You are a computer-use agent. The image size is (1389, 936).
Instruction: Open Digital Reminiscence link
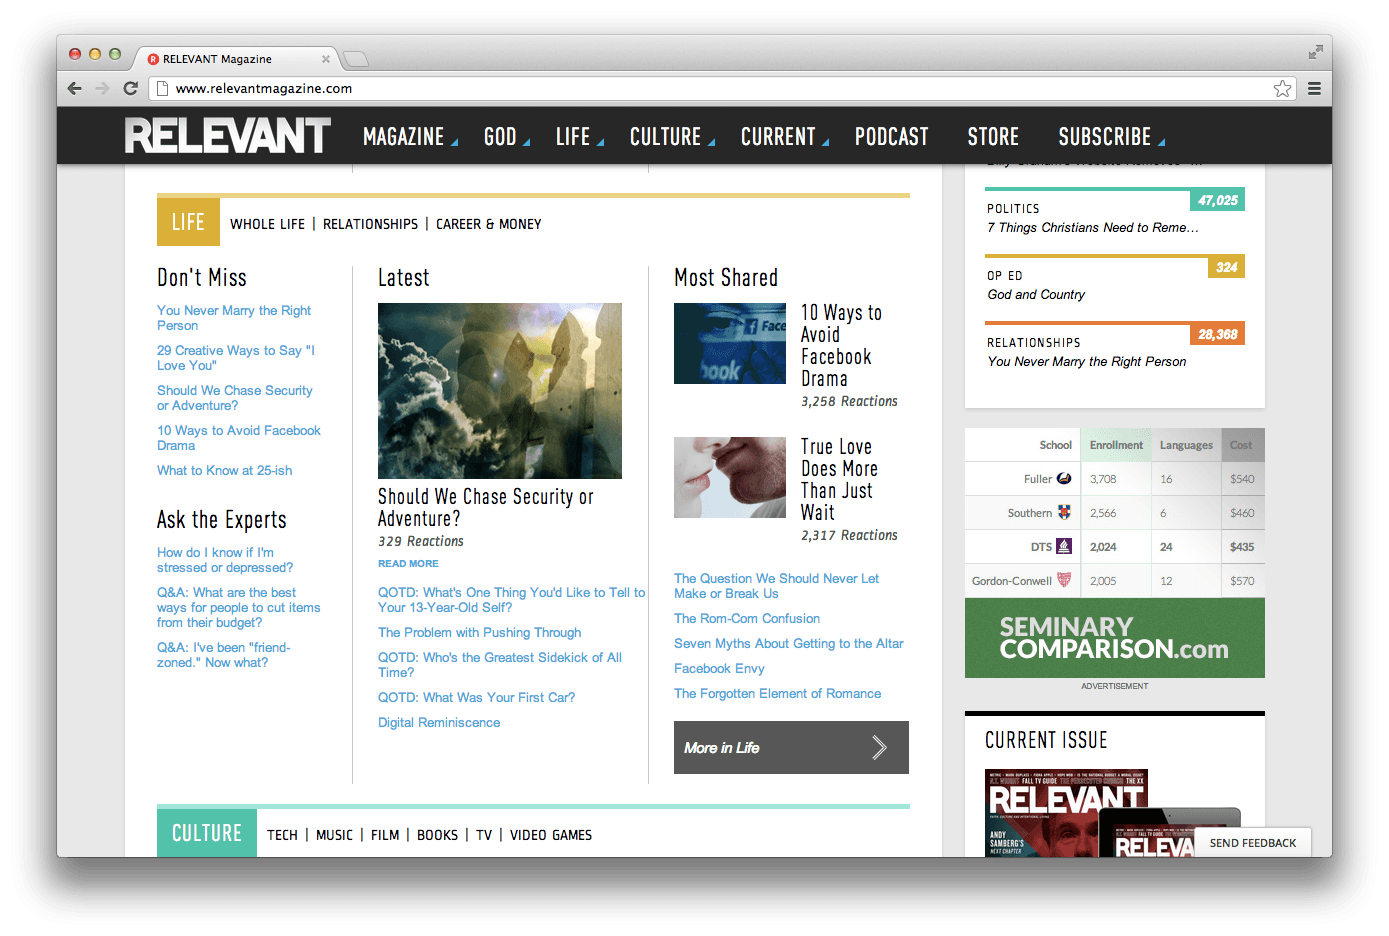pos(439,722)
